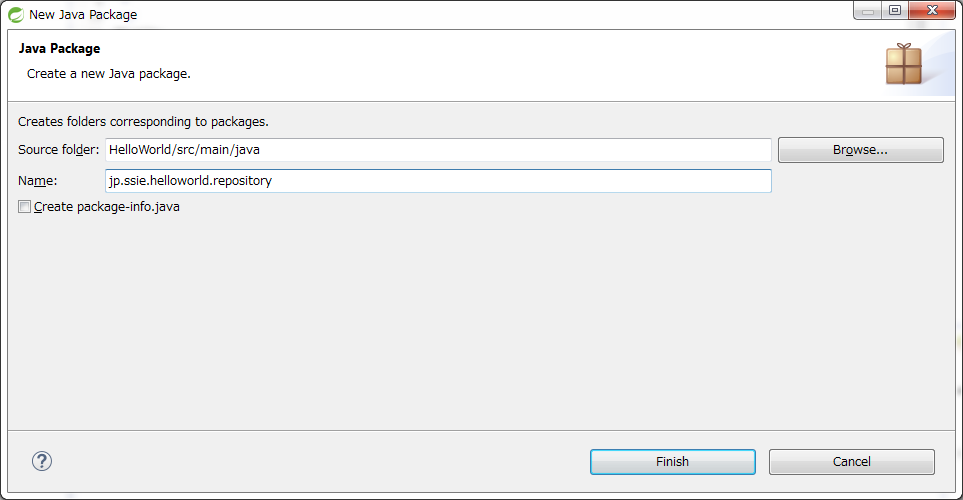Click the 'Source folder:' label
This screenshot has width=963, height=500.
(x=59, y=150)
